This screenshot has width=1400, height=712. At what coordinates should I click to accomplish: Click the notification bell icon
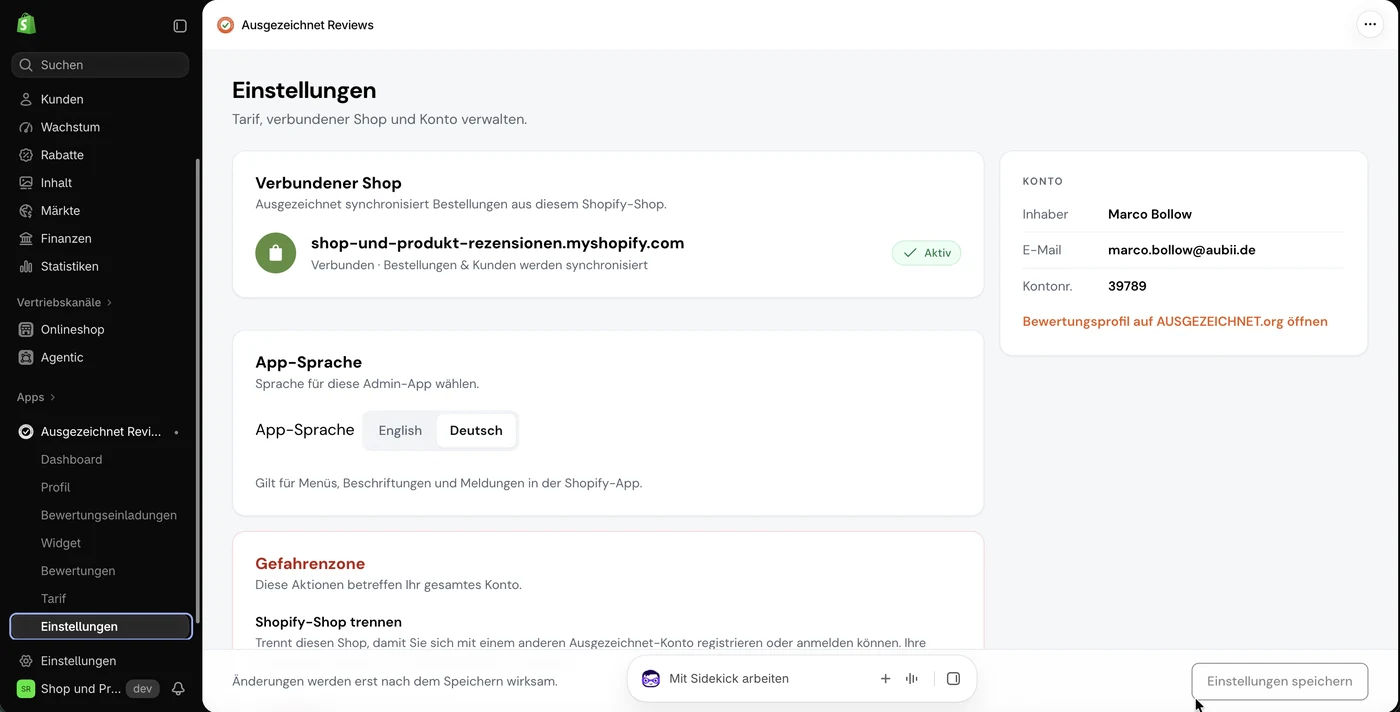pos(178,689)
